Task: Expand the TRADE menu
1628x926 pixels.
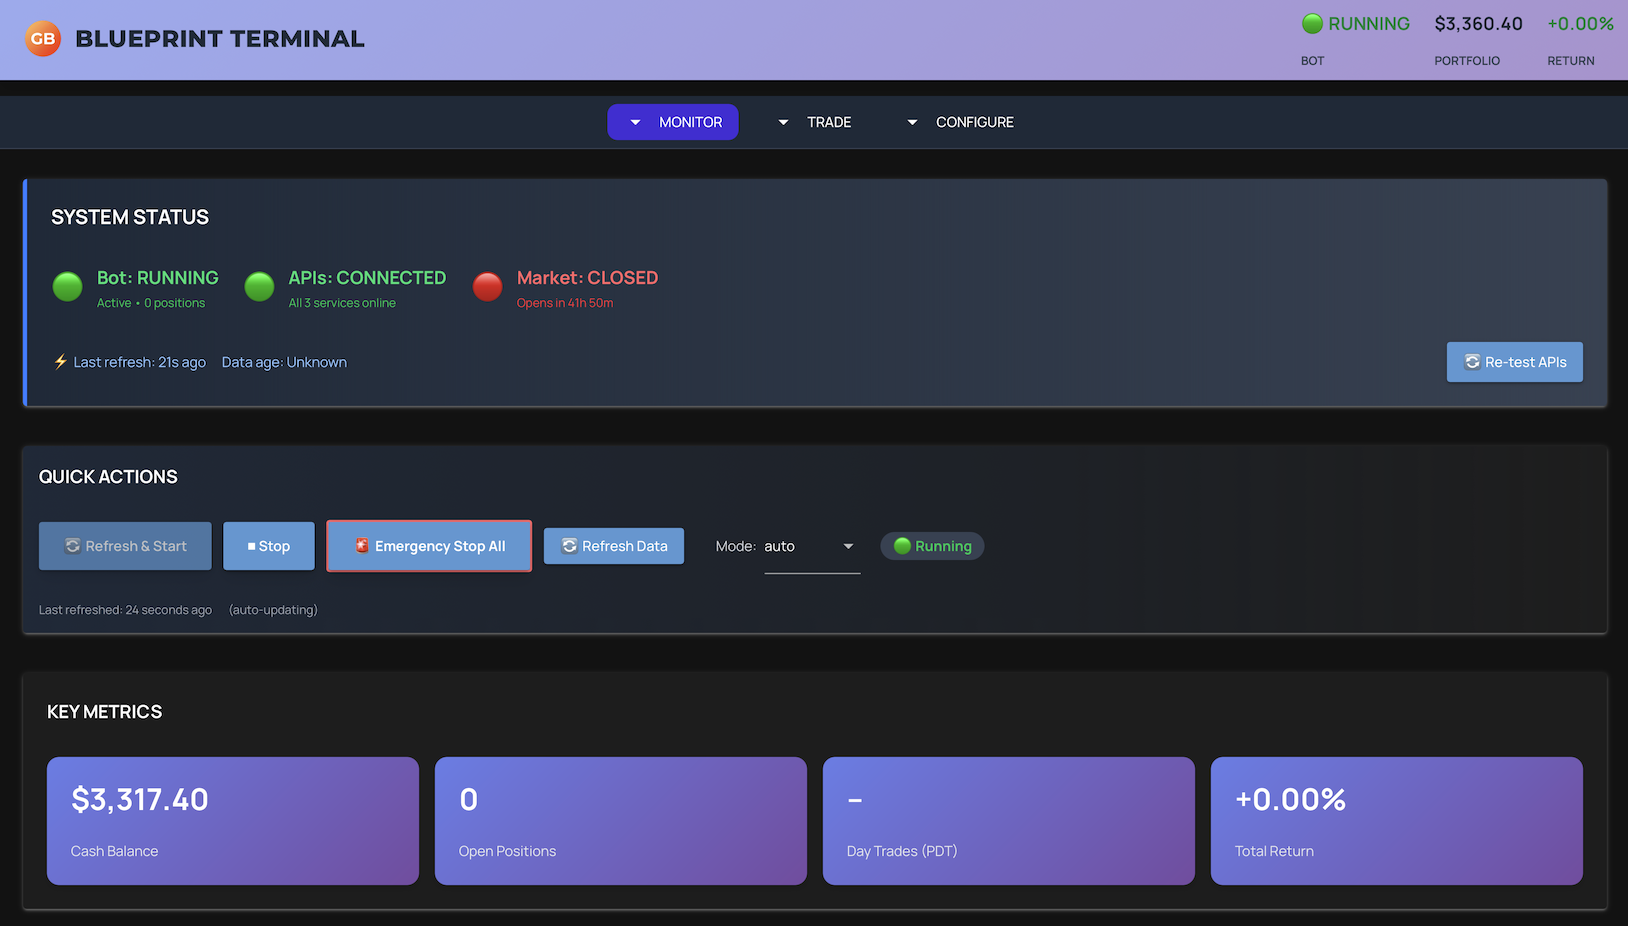Action: pos(814,122)
